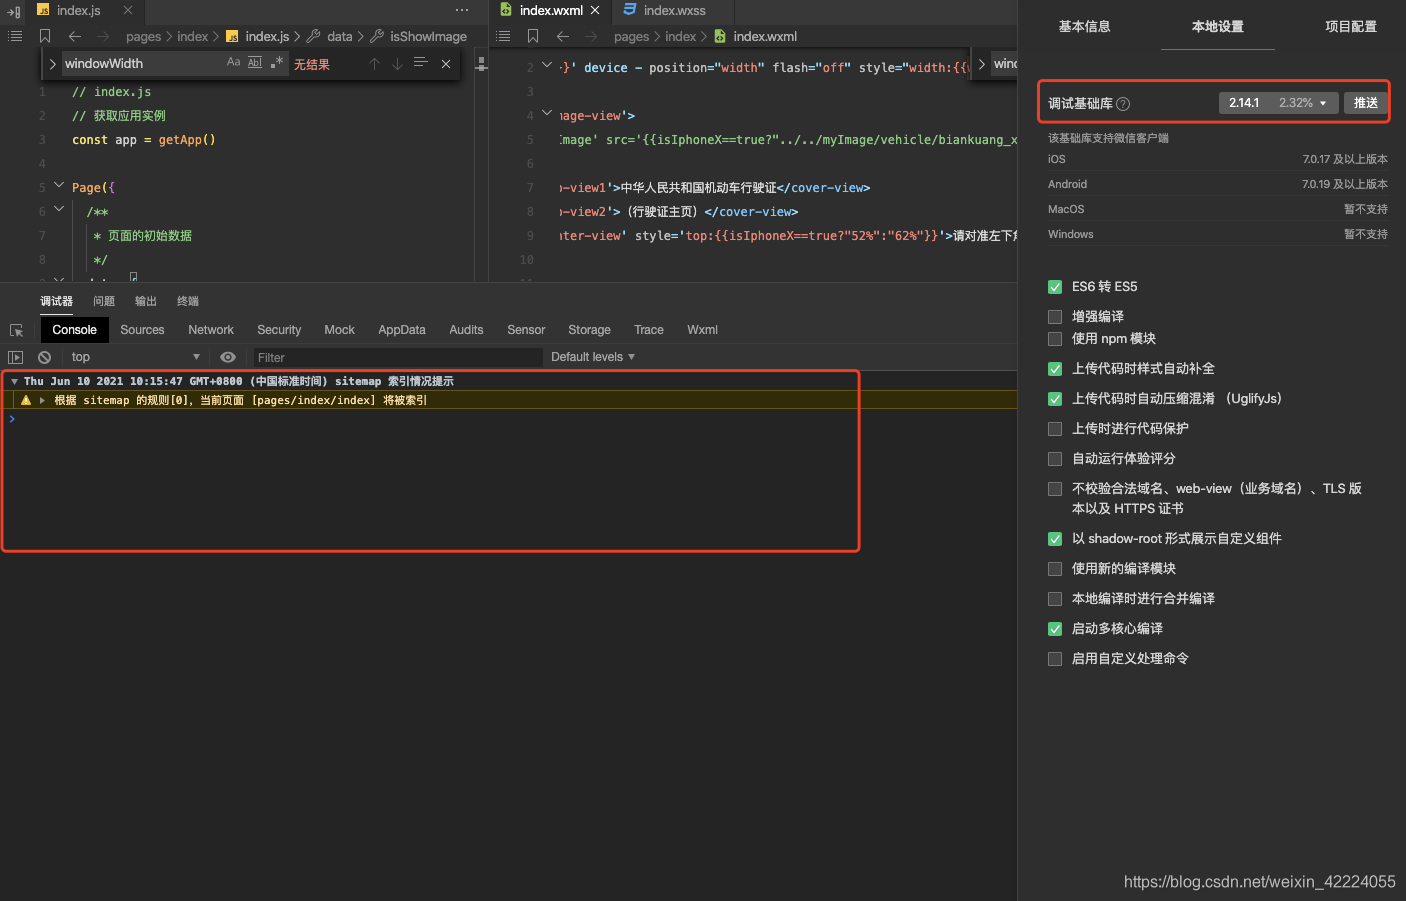Close the index.wxml tab
This screenshot has width=1406, height=901.
(x=595, y=10)
